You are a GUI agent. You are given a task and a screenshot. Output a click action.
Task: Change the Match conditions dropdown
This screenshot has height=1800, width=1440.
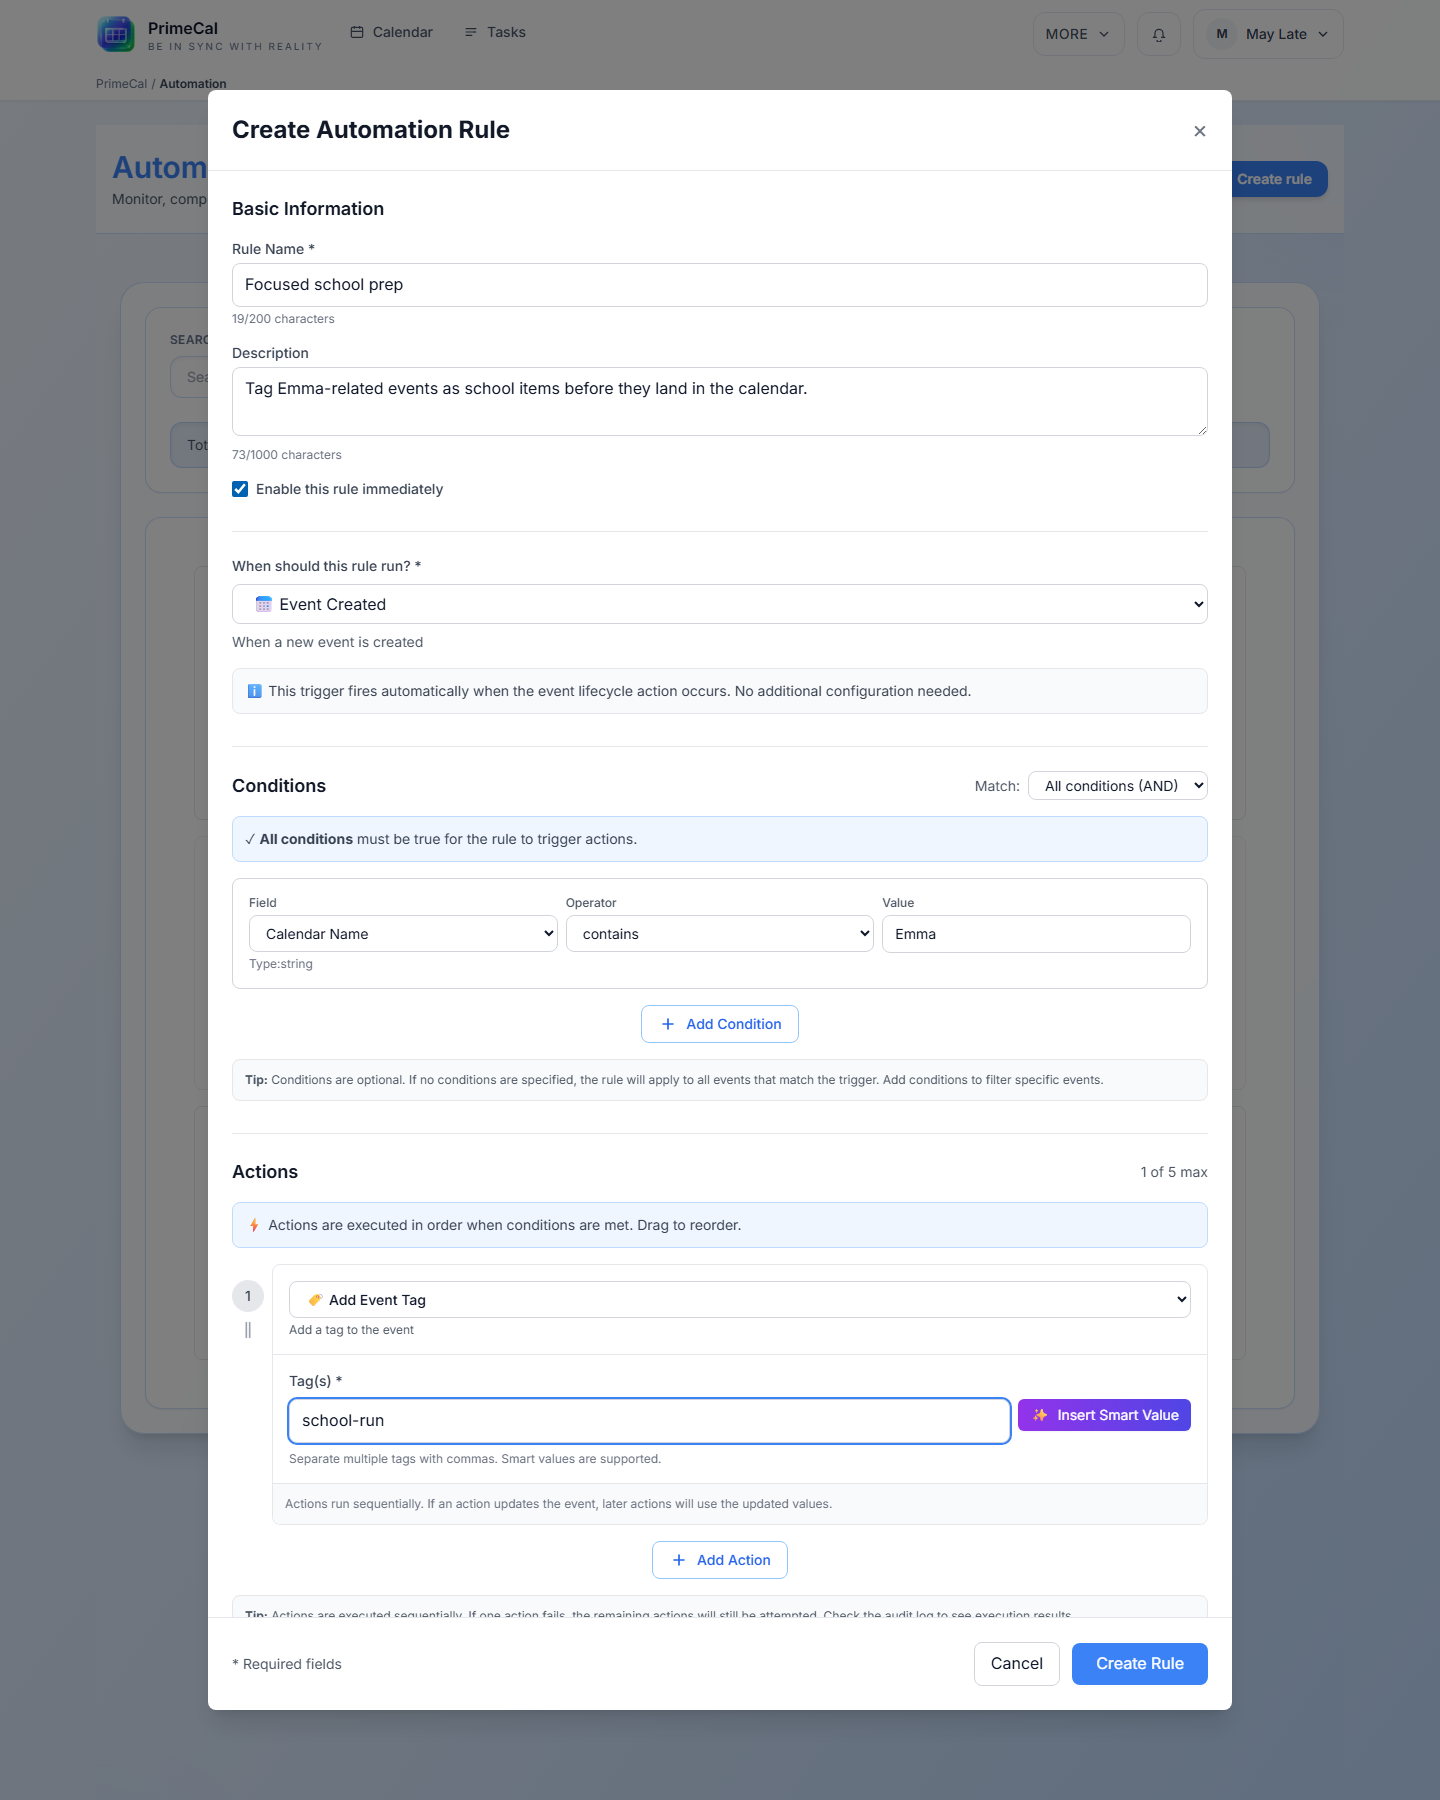click(1117, 785)
